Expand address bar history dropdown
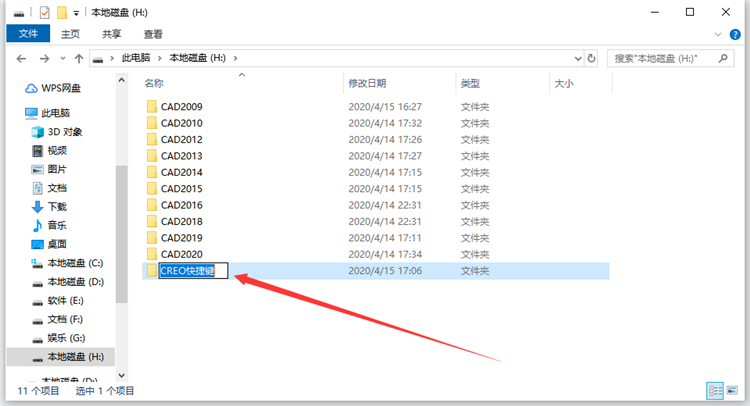Screen dimensions: 750x406 (x=578, y=58)
